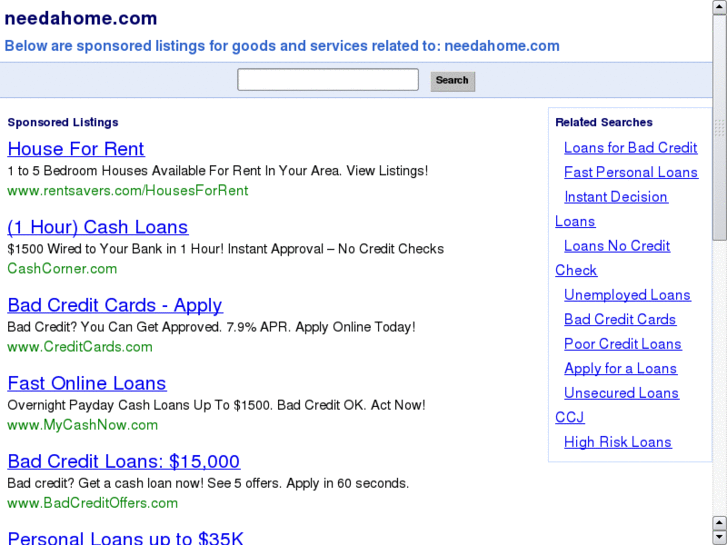Screen dimensions: 727x545
Task: Open the (1 Hour) Cash Loans link
Action: pyautogui.click(x=98, y=227)
